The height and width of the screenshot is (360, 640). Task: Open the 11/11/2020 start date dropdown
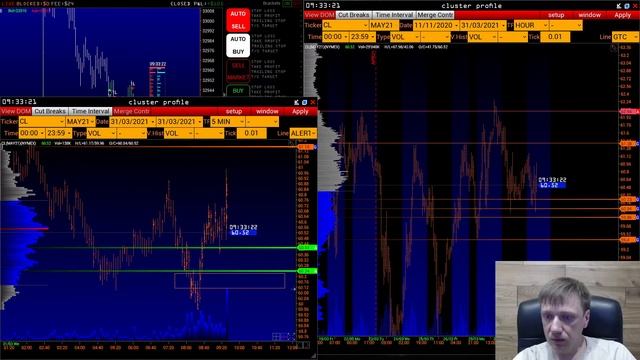(436, 25)
